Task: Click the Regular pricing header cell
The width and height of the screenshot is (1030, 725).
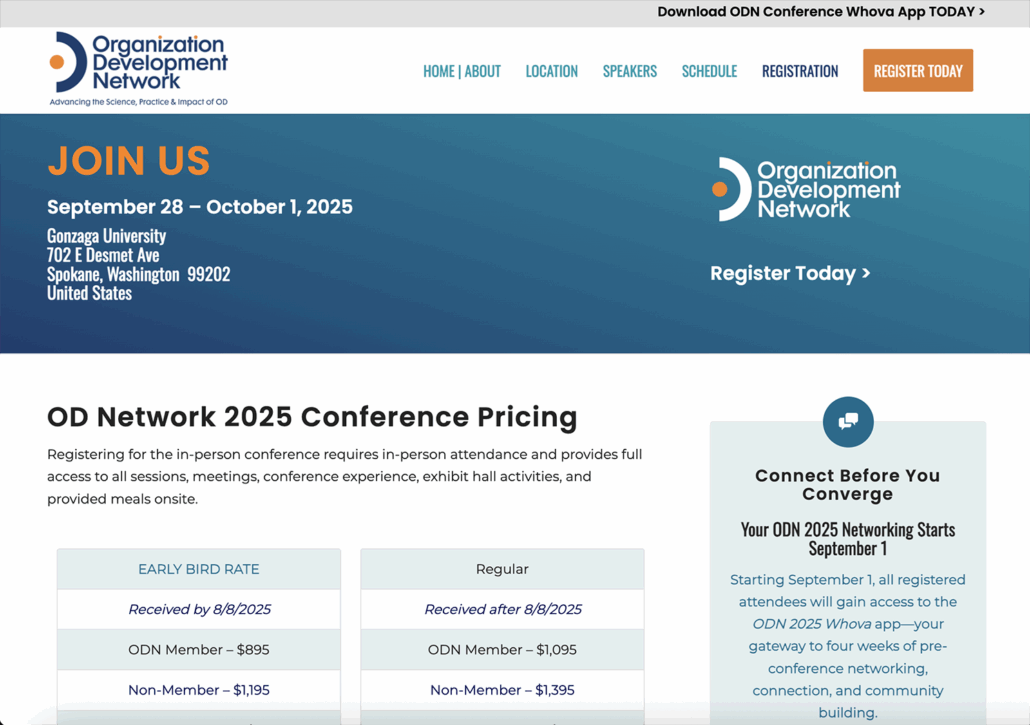Action: click(x=503, y=569)
